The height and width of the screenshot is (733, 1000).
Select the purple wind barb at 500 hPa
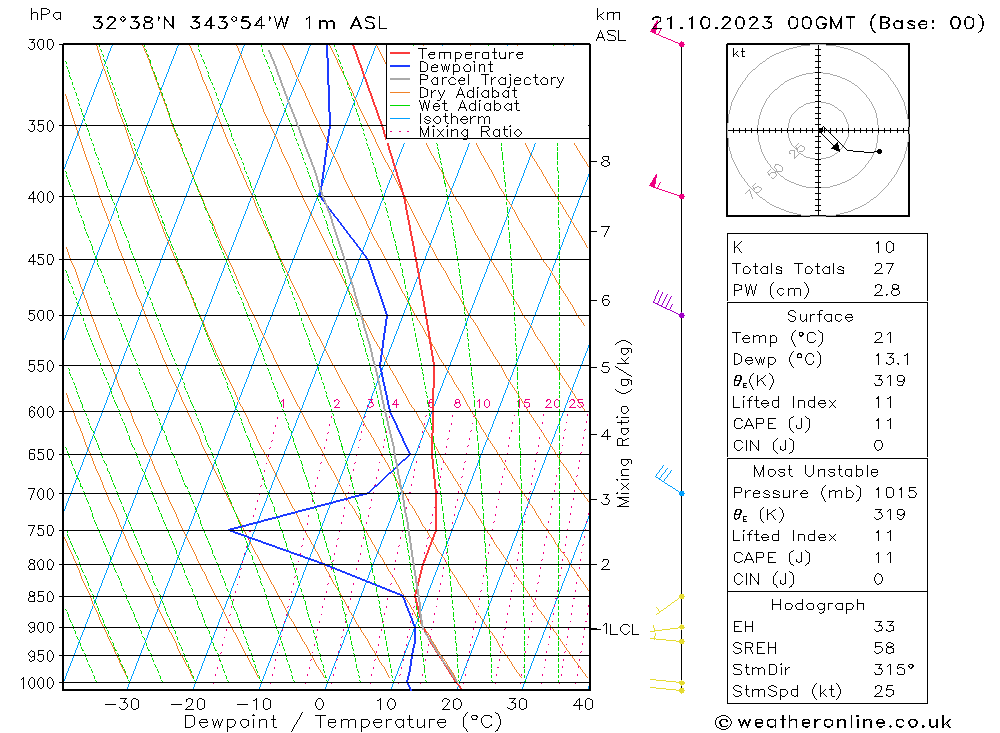(668, 304)
